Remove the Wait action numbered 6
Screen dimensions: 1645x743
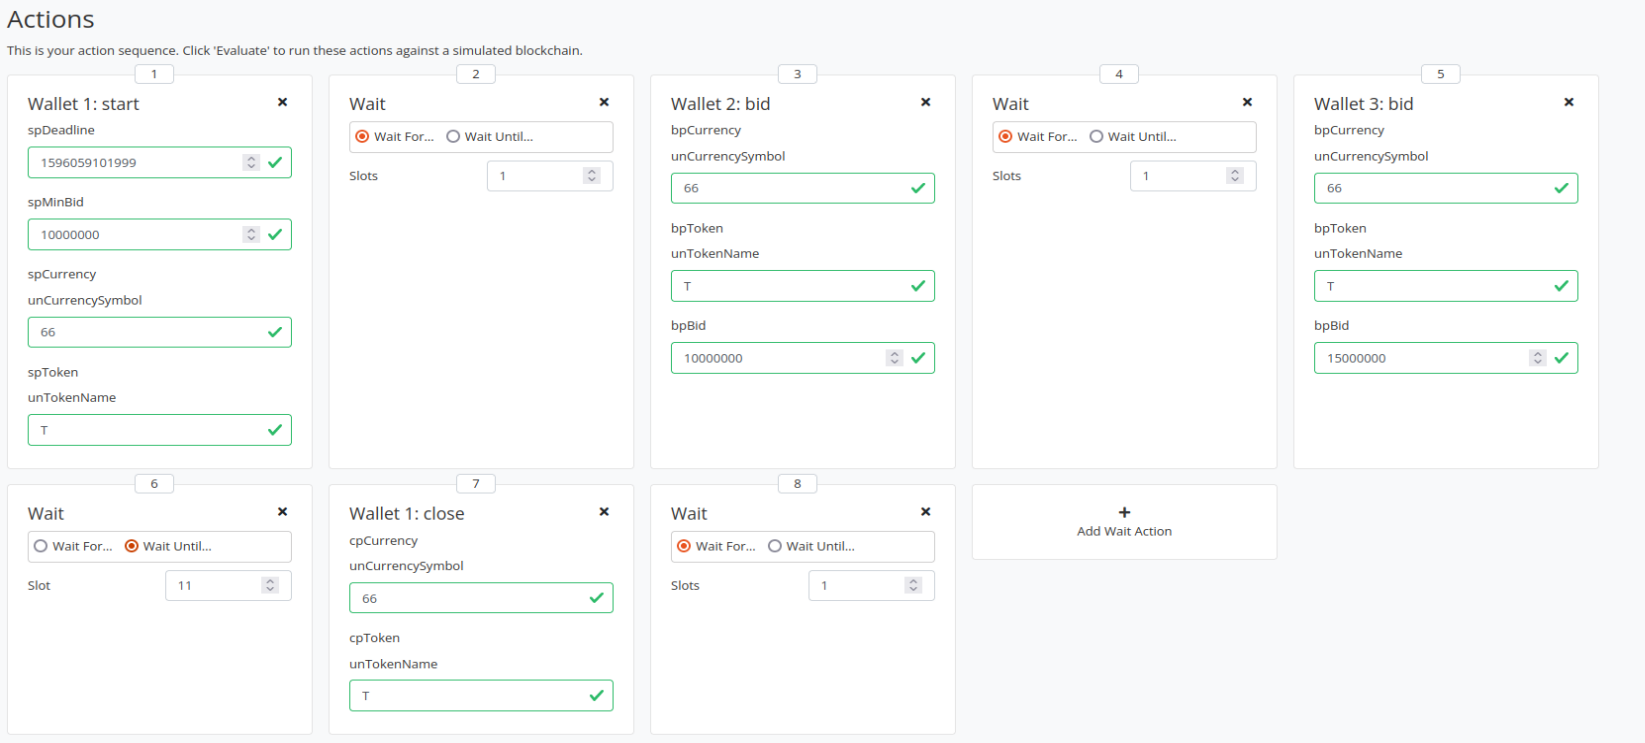click(283, 512)
